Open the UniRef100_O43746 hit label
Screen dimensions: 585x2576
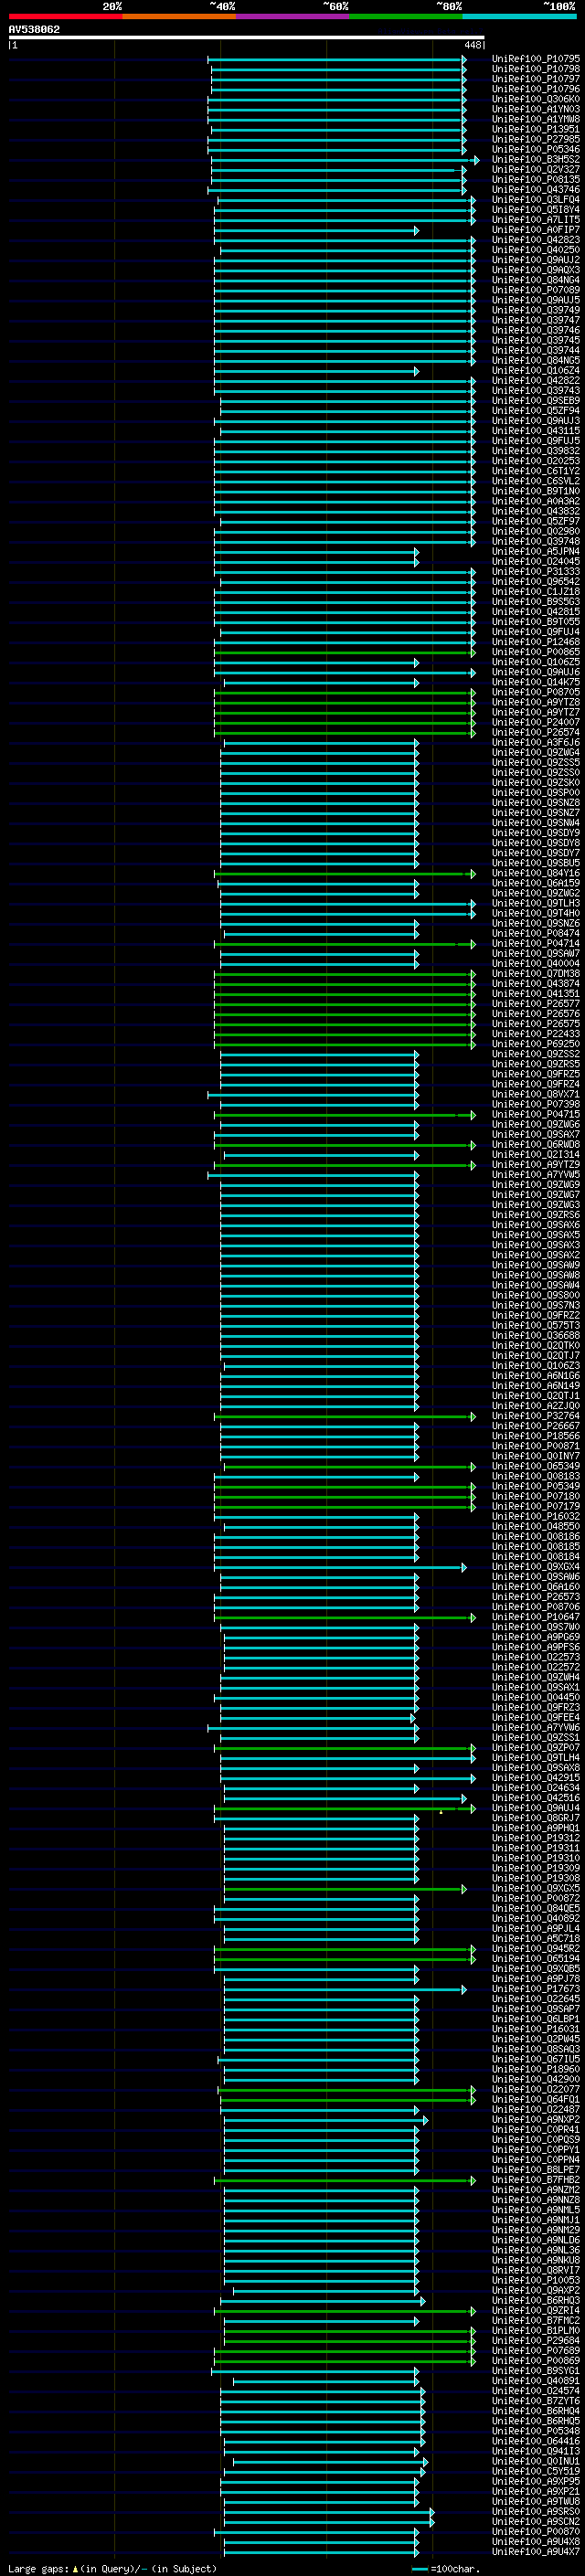click(x=536, y=189)
